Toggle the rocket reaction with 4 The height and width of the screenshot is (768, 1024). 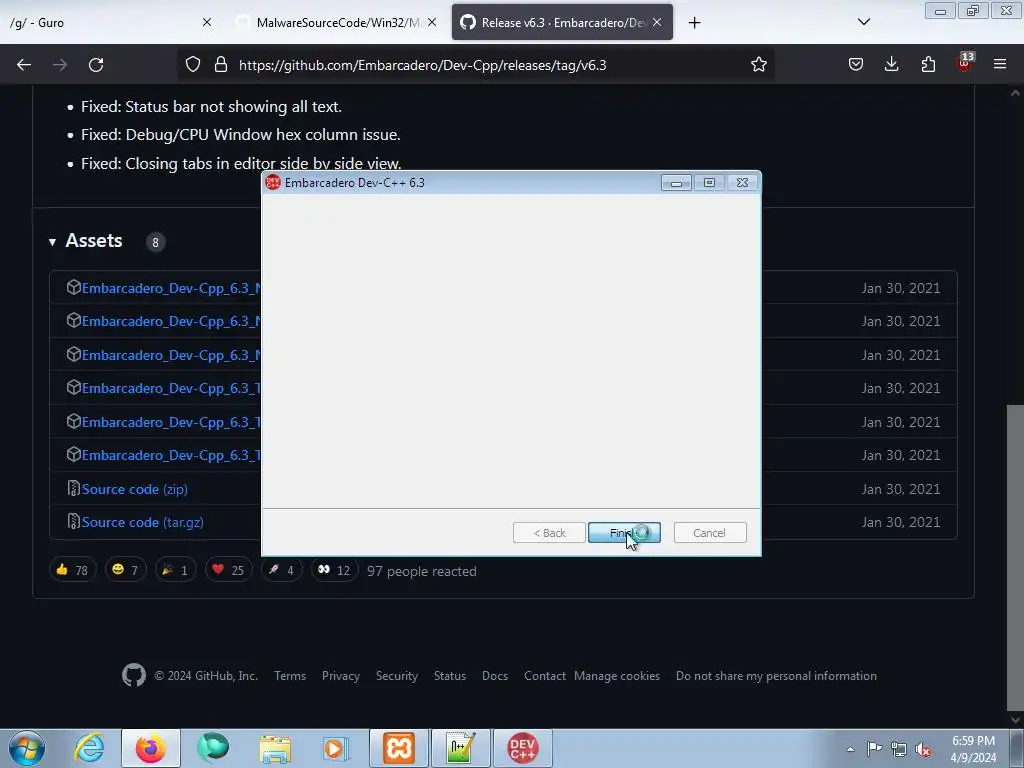click(281, 570)
